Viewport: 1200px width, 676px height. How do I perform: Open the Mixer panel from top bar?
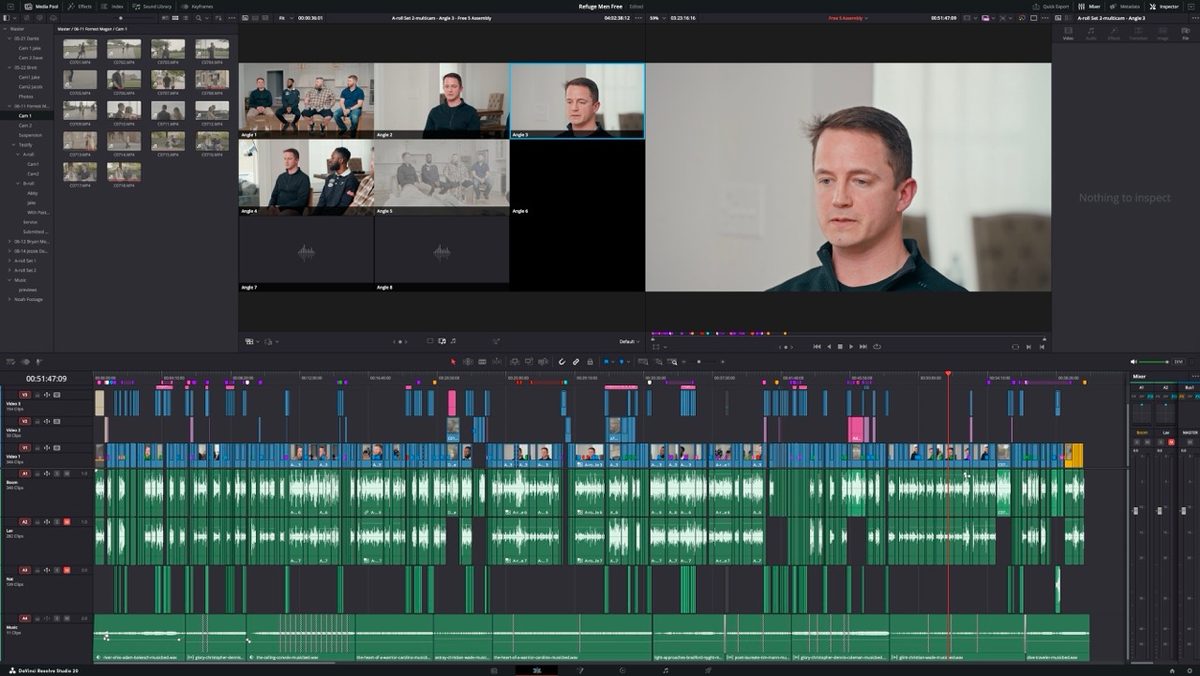1091,6
